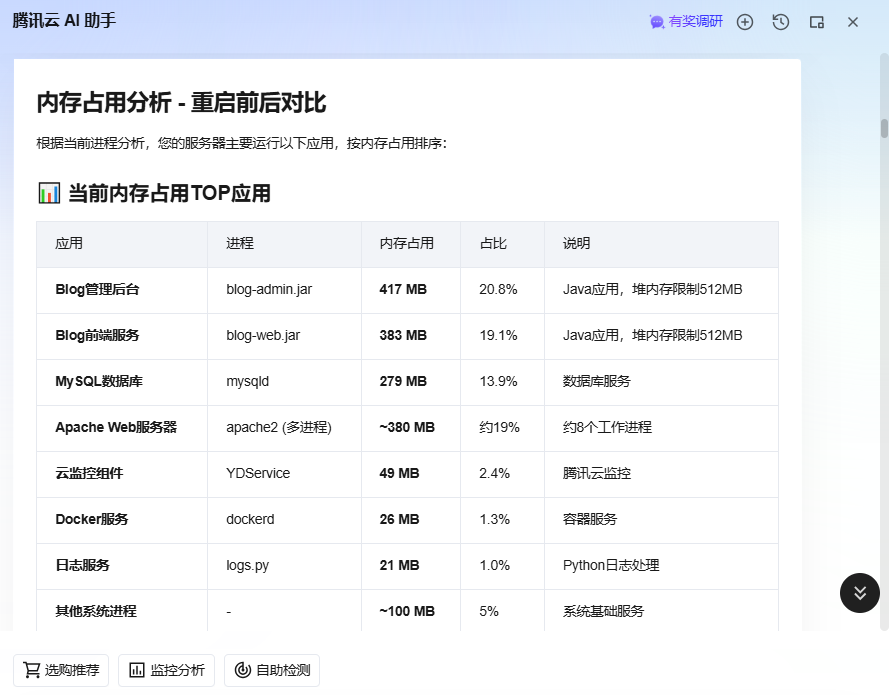This screenshot has width=889, height=695.
Task: Click the MySQL数据库 row name
Action: point(98,382)
